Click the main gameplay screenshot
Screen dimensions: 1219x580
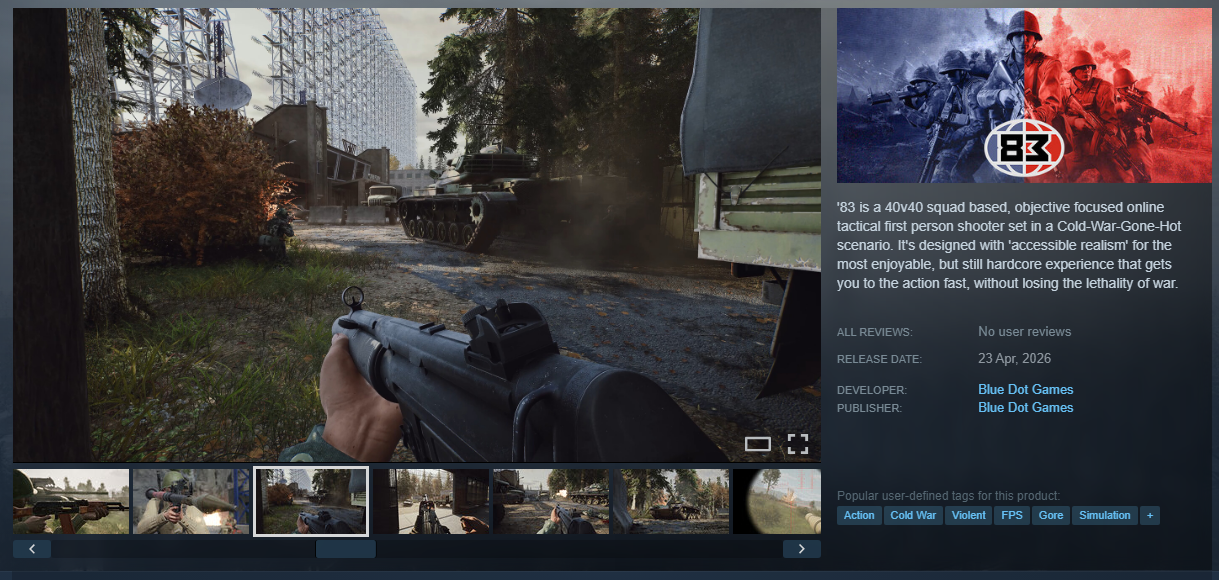(417, 235)
